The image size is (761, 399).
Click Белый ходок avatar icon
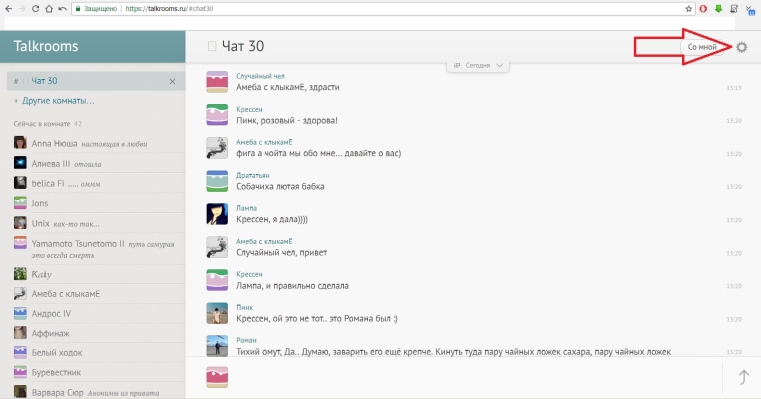pos(20,352)
